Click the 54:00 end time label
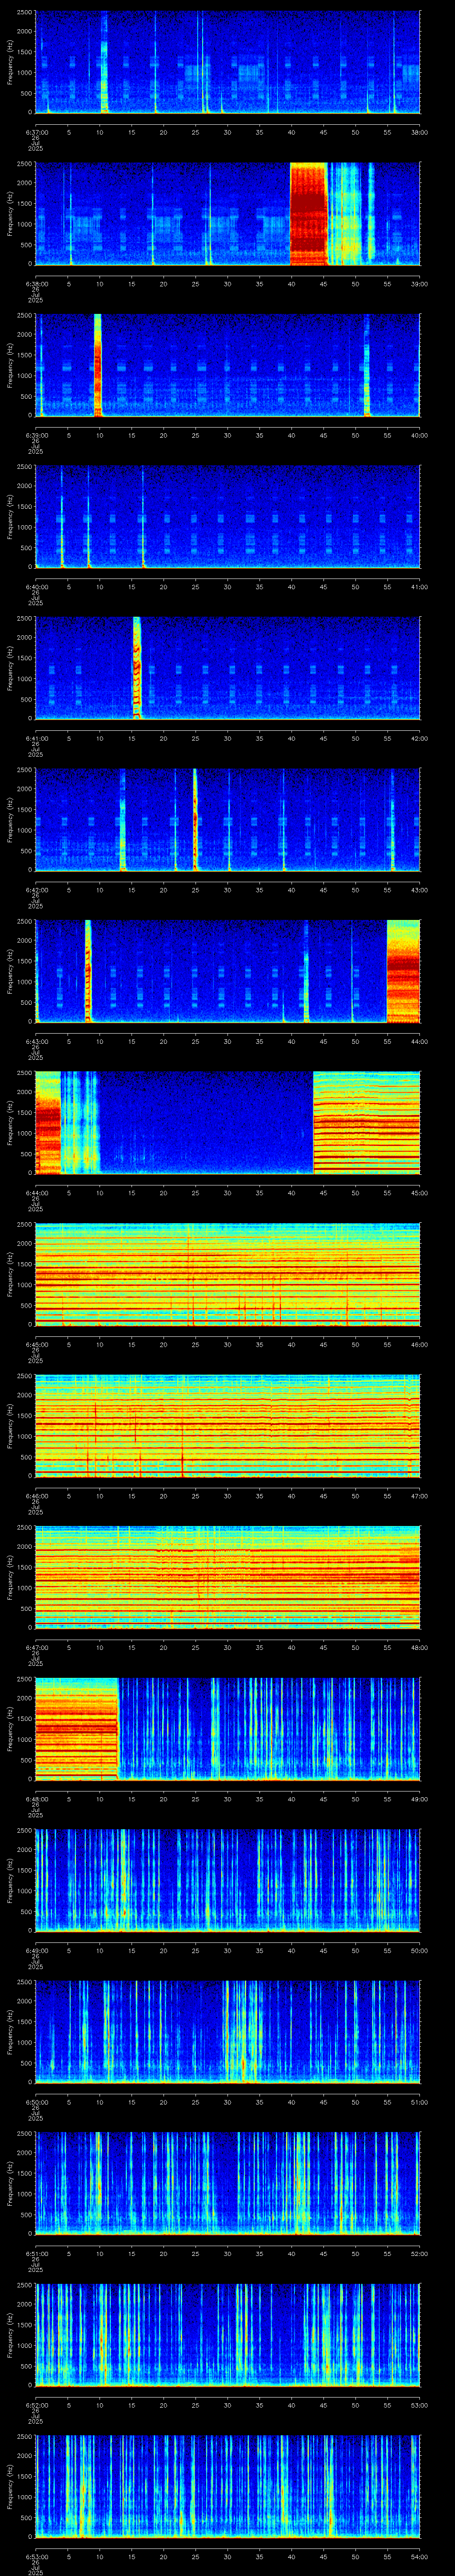The height and width of the screenshot is (2576, 455). [420, 2556]
